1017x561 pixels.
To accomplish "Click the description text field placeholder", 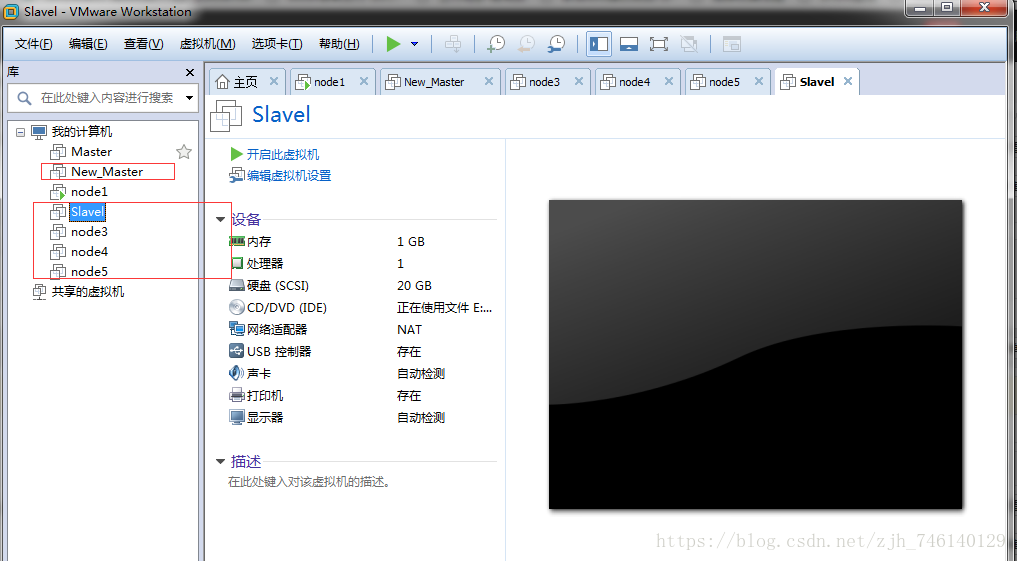I will (x=309, y=483).
